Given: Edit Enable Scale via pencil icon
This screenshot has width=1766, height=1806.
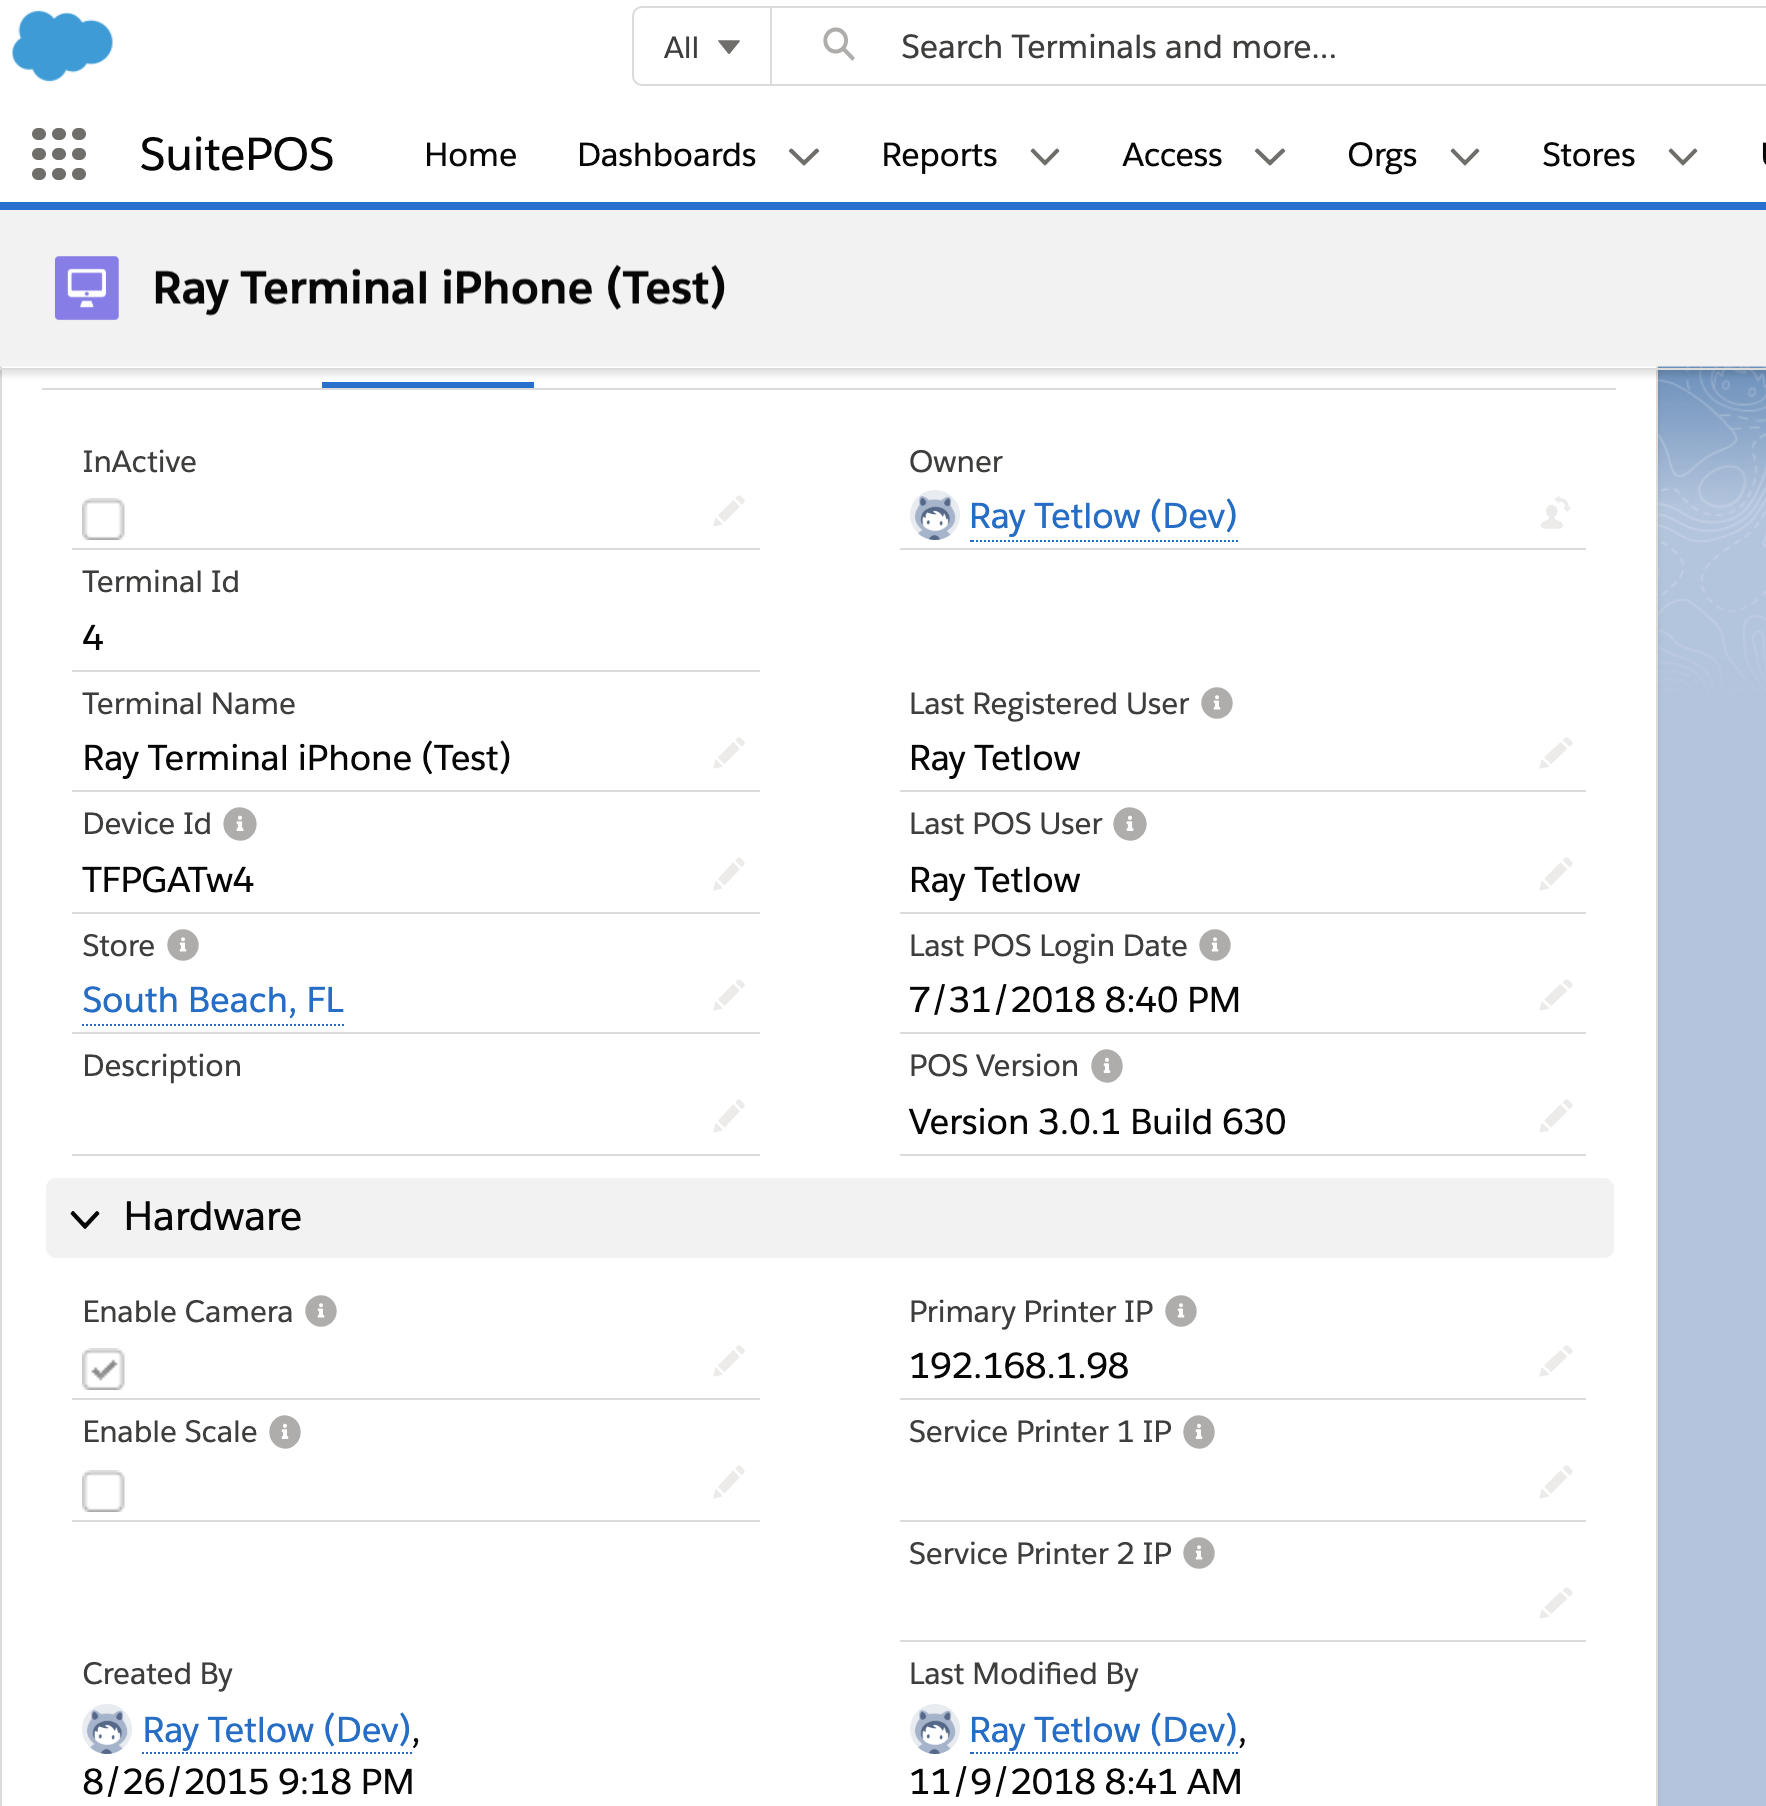Looking at the screenshot, I should [x=729, y=1482].
